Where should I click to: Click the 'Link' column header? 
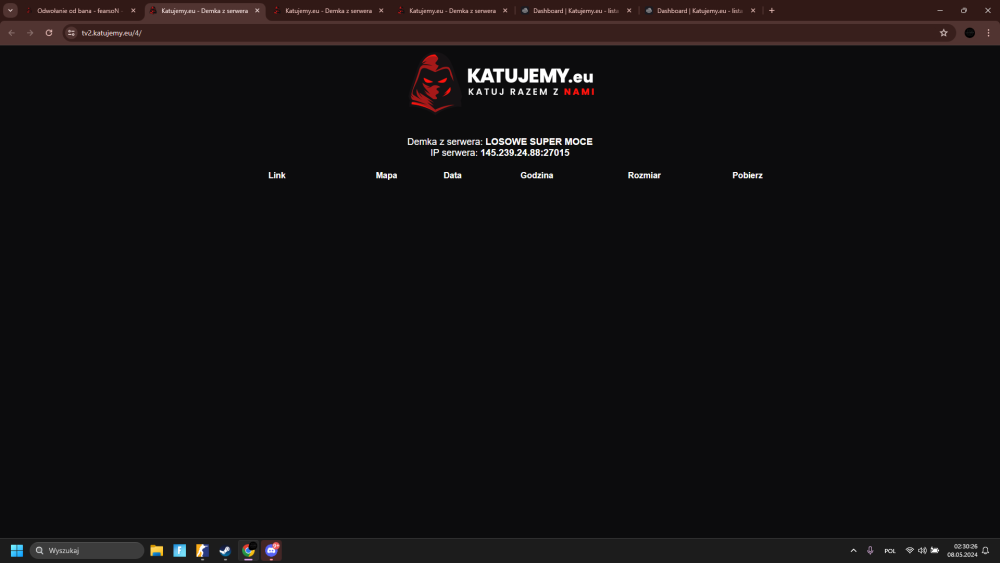[x=277, y=175]
